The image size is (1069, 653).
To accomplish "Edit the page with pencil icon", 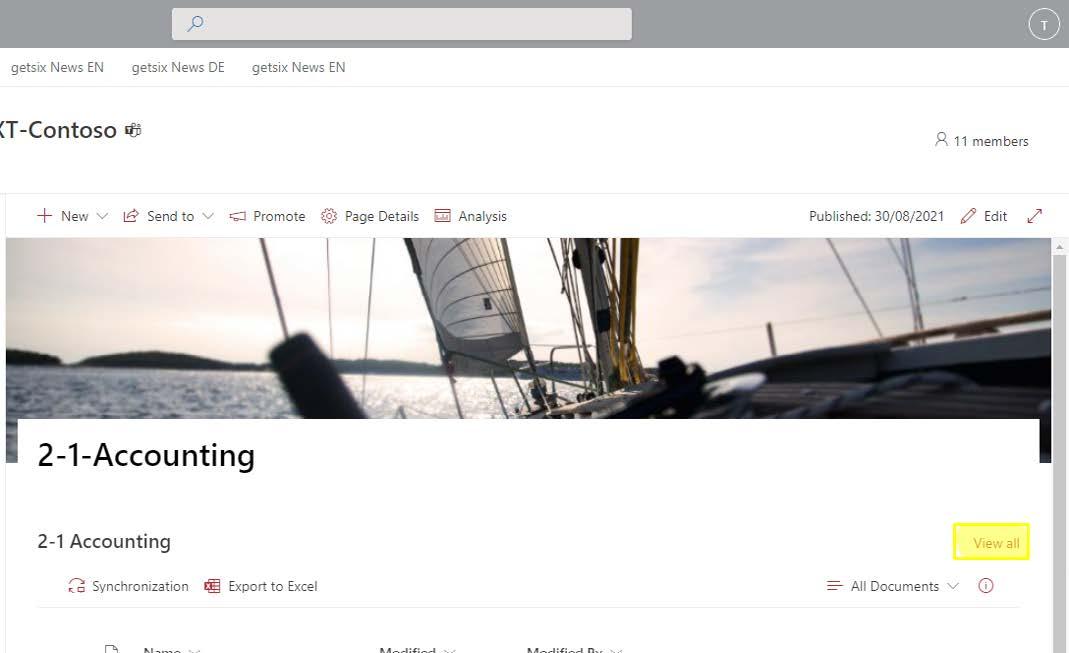I will coord(984,216).
